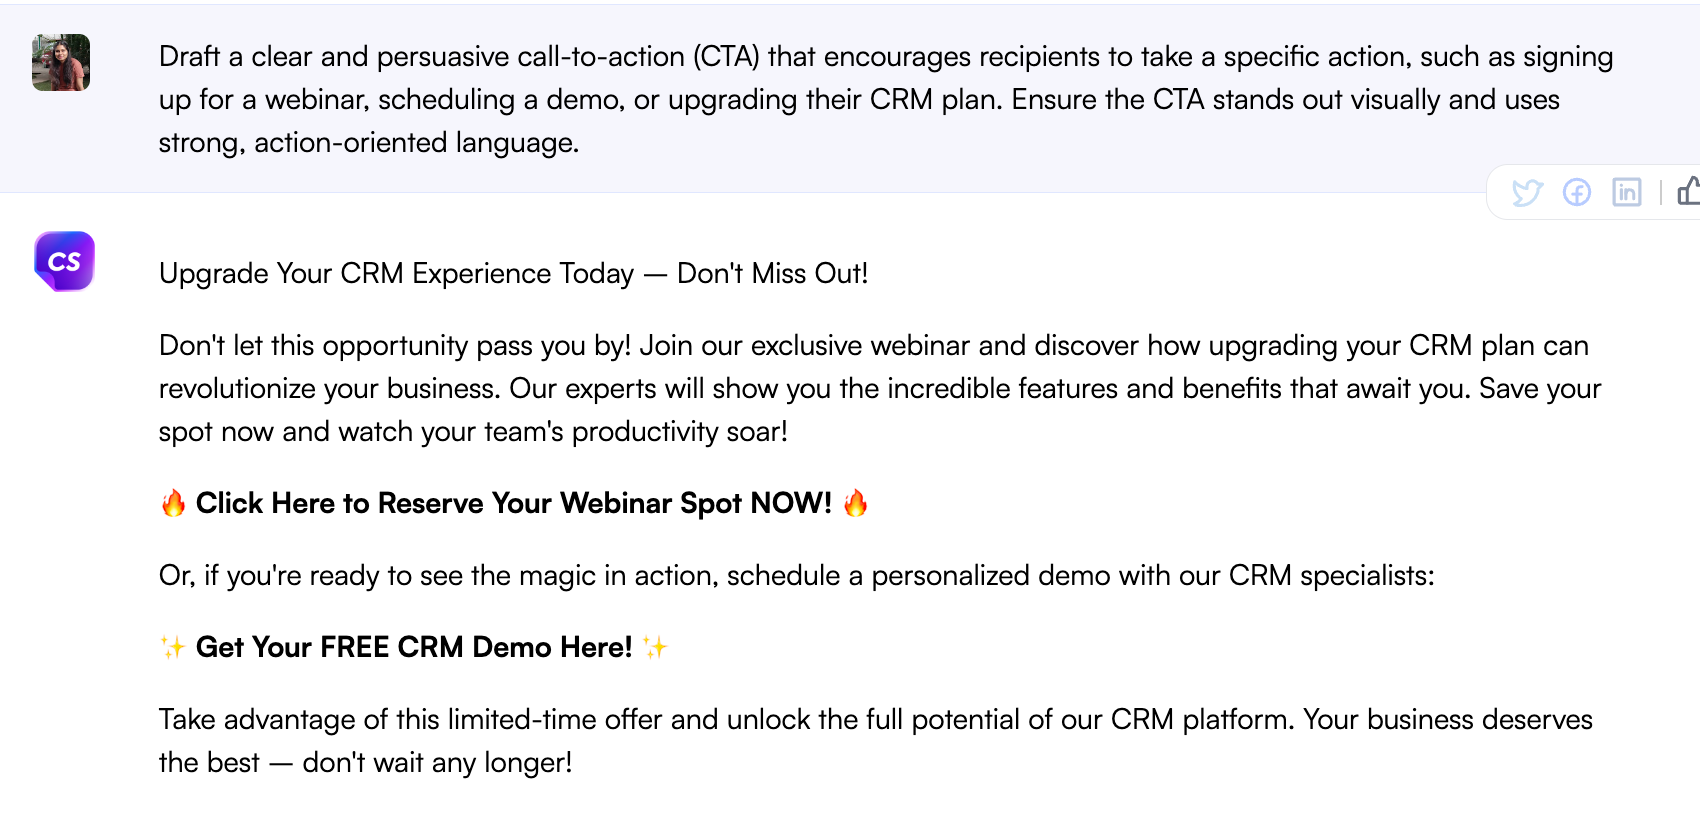
Task: Give the response a thumbs up
Action: [x=1691, y=192]
